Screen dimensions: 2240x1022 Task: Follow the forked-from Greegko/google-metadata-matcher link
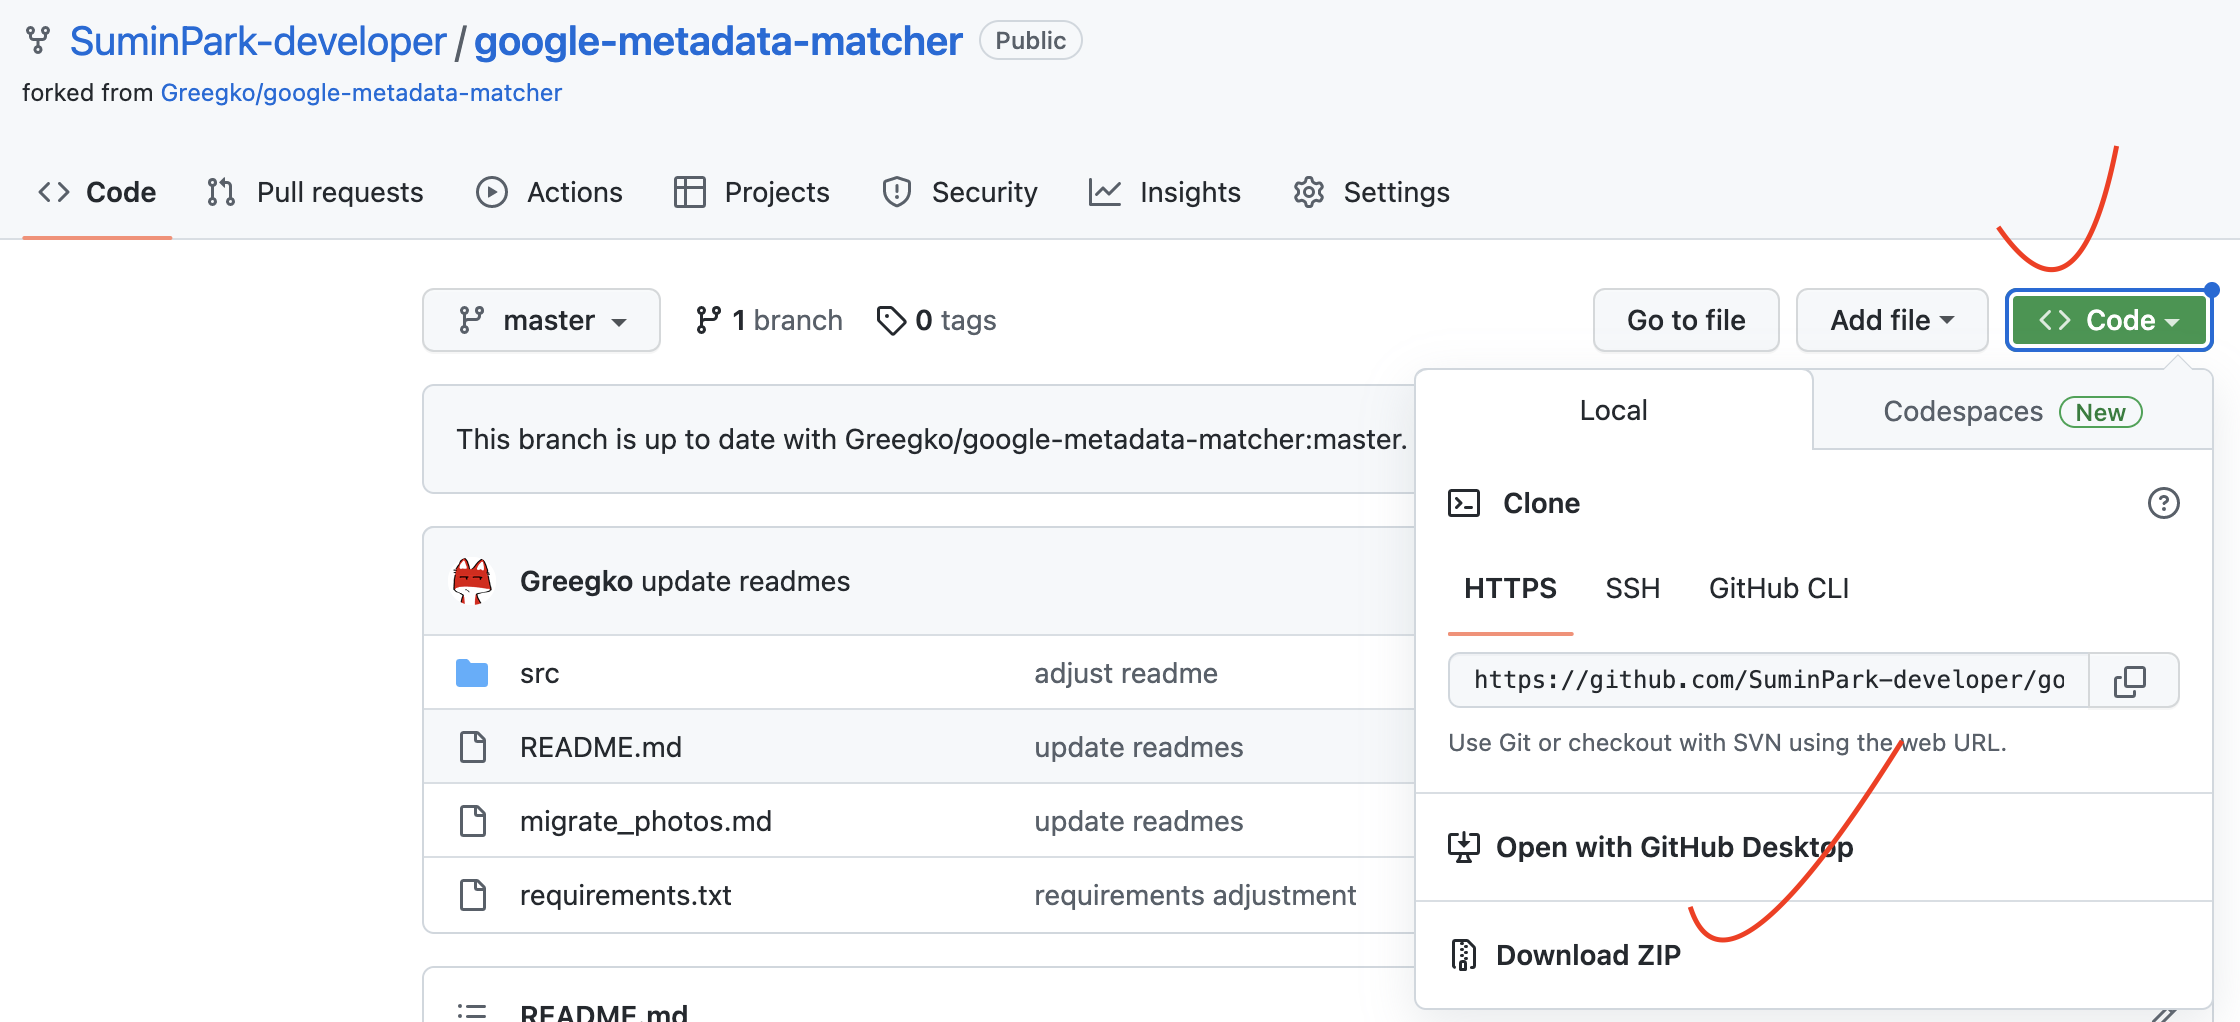[x=361, y=93]
